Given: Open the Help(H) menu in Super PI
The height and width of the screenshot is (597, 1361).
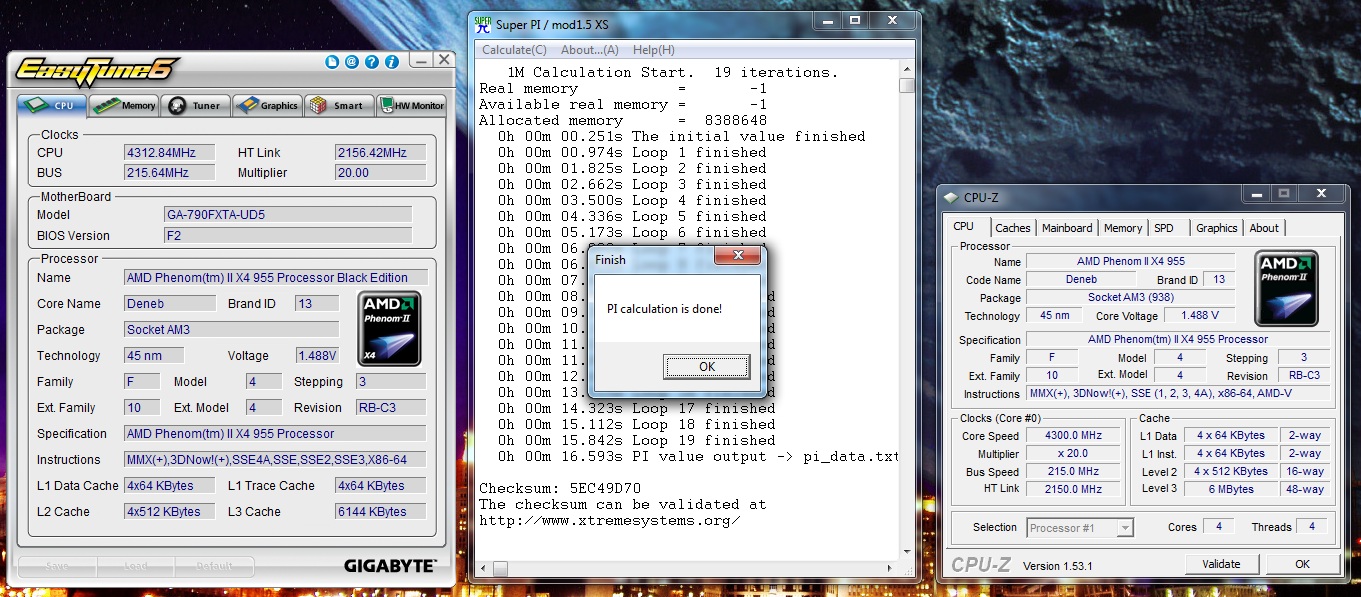Looking at the screenshot, I should pyautogui.click(x=654, y=50).
